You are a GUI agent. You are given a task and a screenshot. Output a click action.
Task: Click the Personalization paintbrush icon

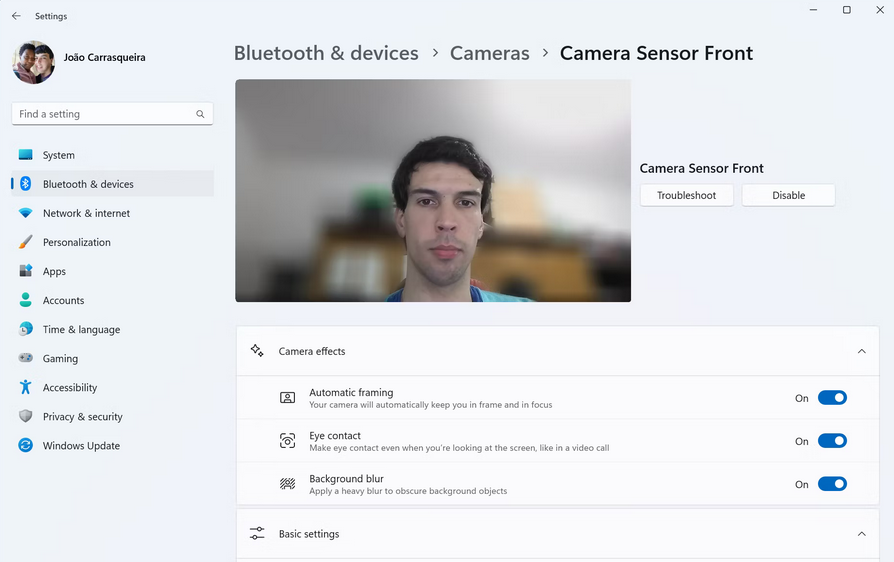pyautogui.click(x=26, y=242)
